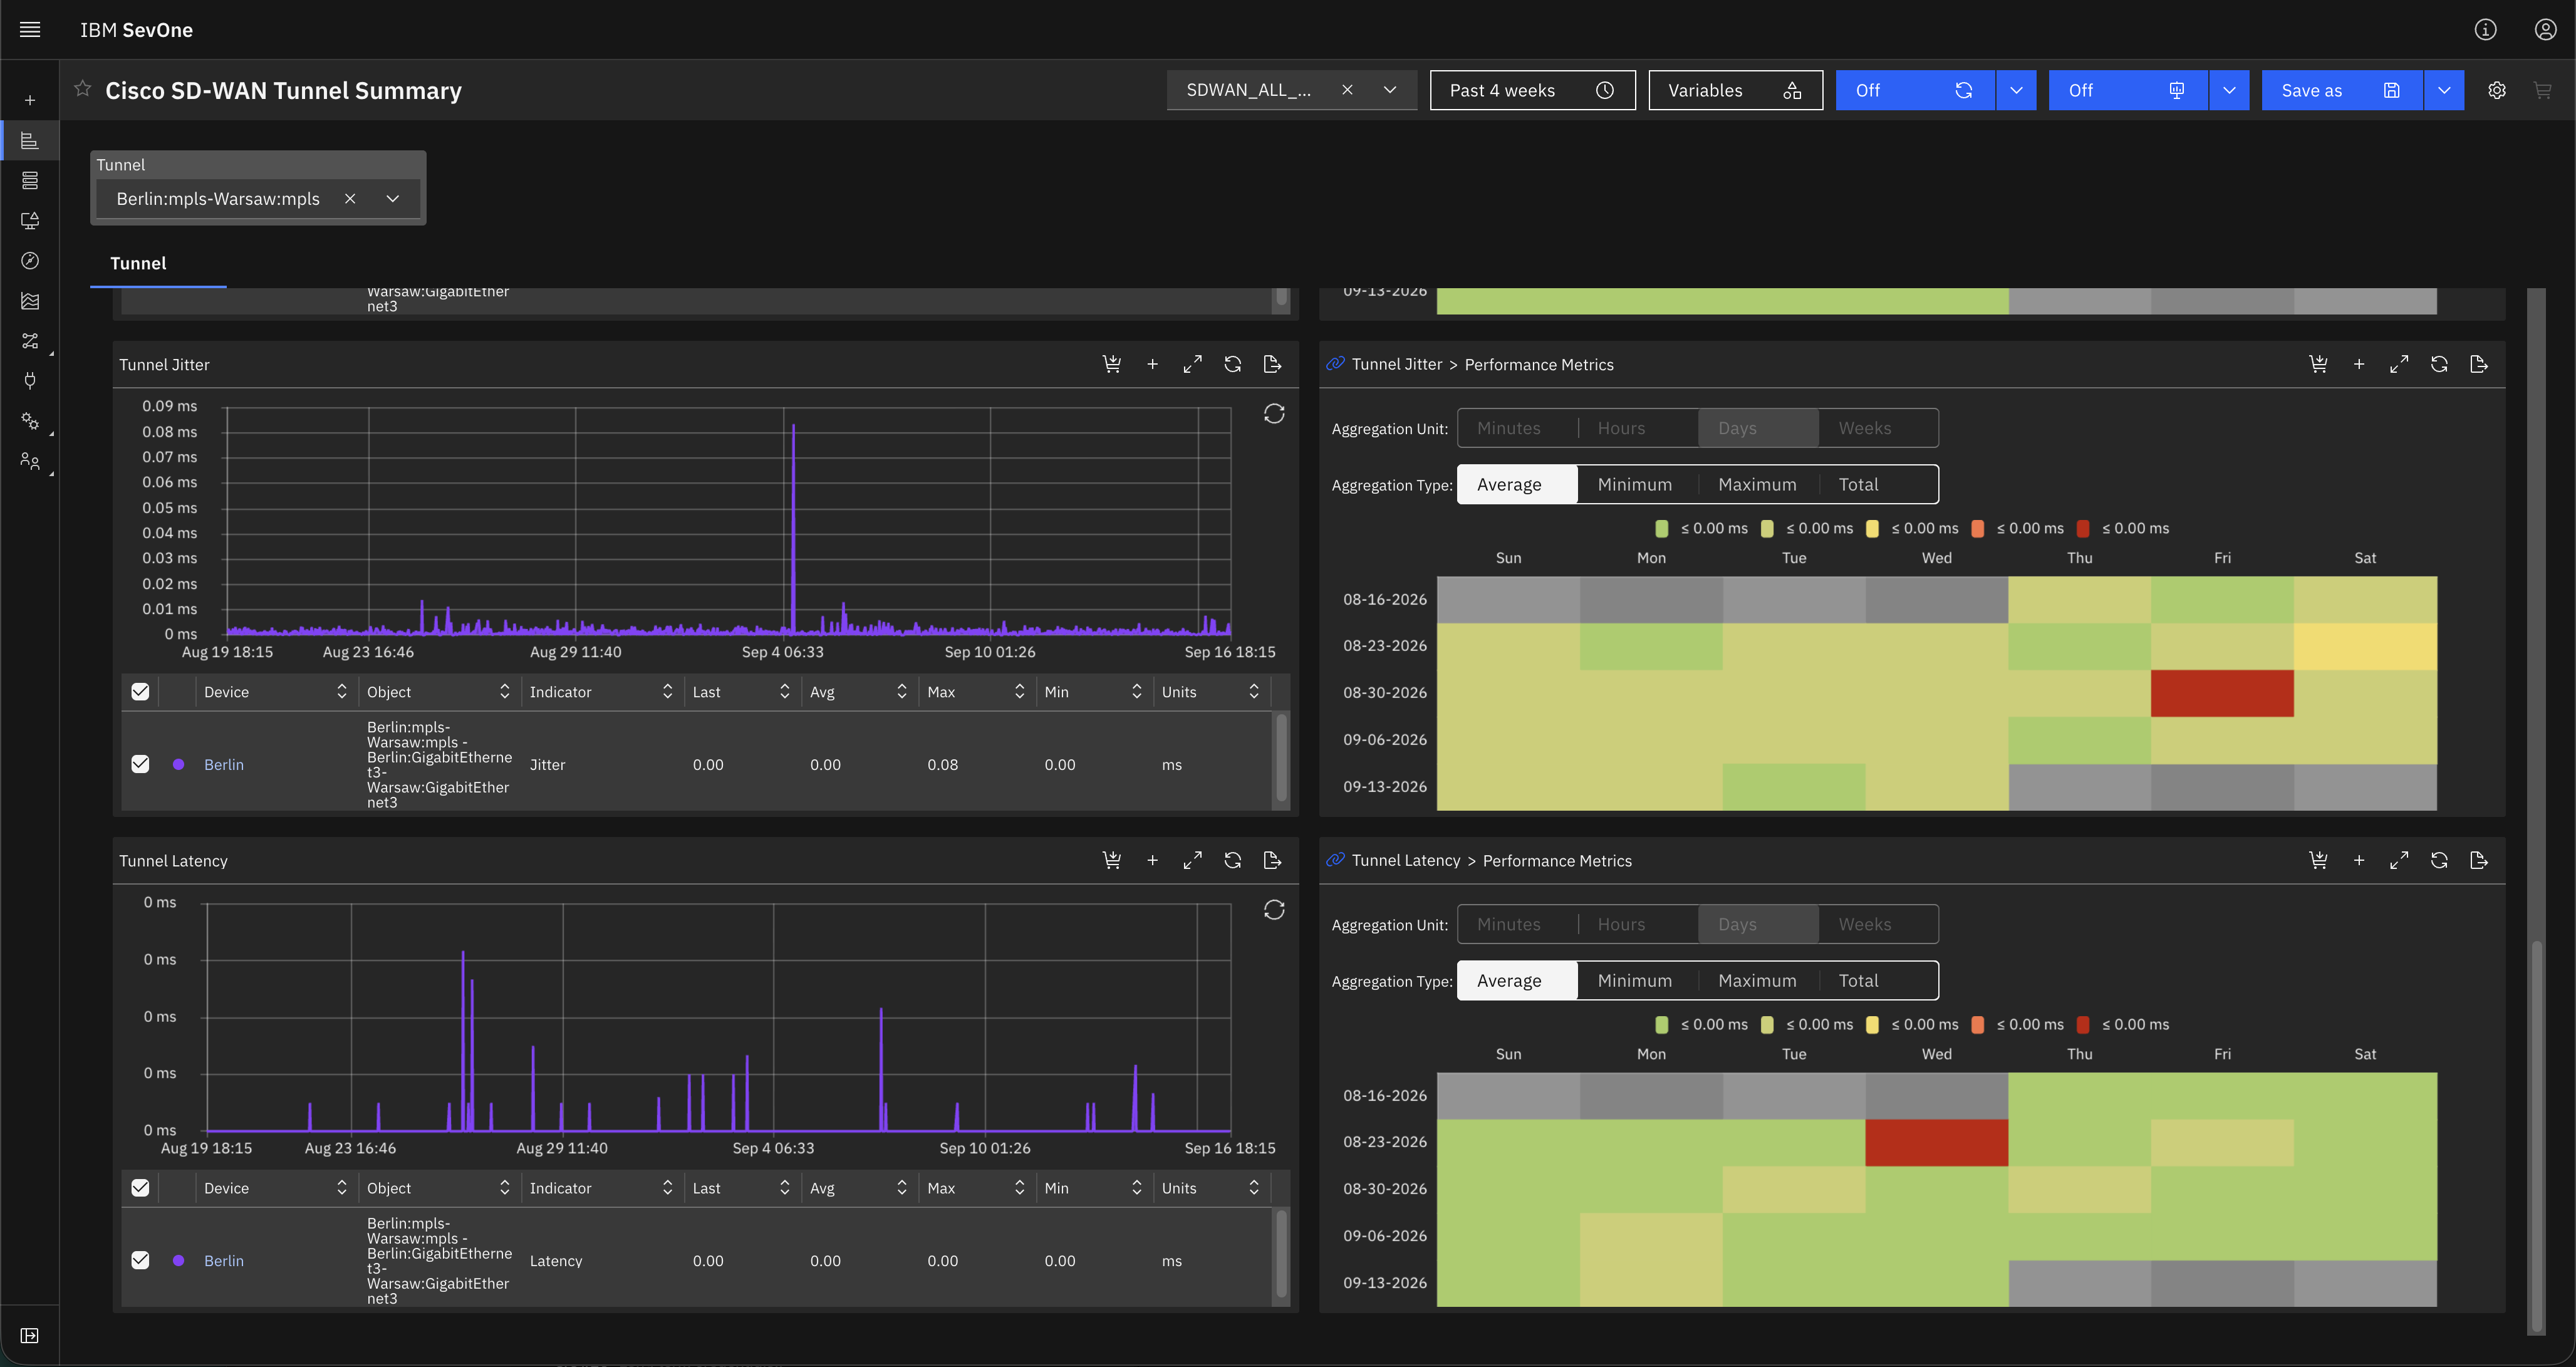Screen dimensions: 2576x1367
Task: Open the hamburger navigation menu
Action: pyautogui.click(x=30, y=30)
